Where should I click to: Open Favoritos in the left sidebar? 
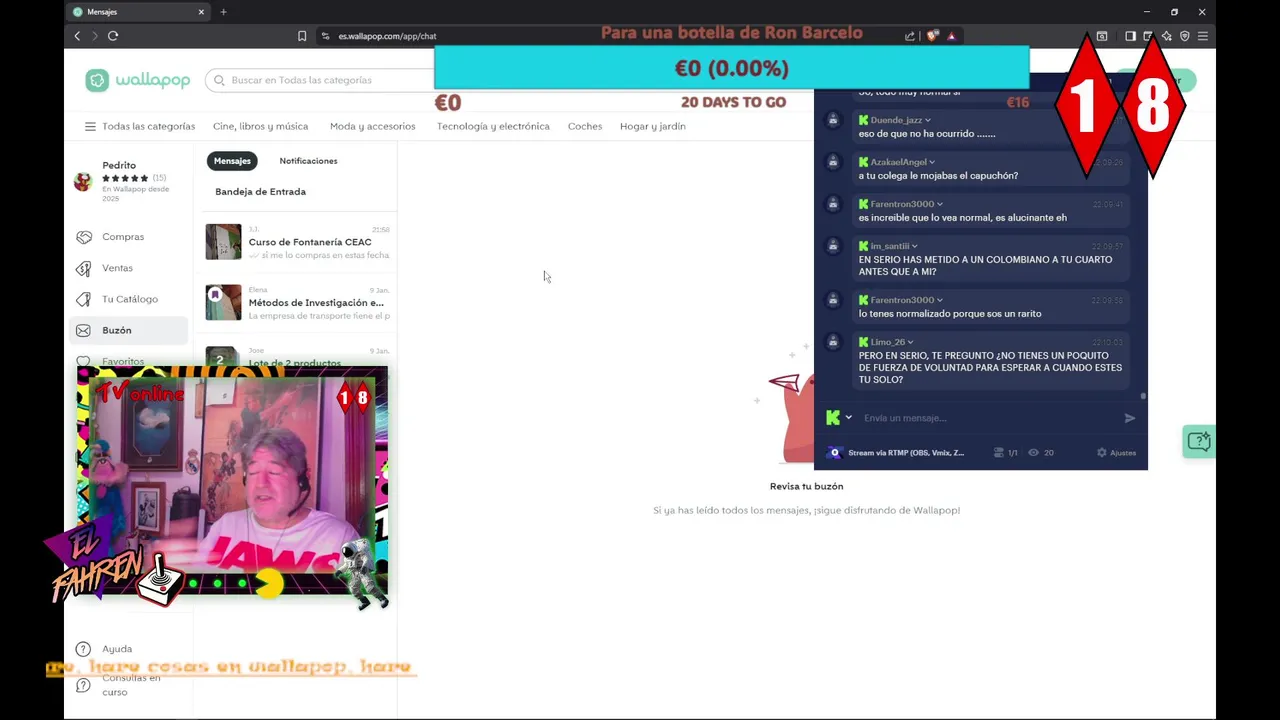123,361
